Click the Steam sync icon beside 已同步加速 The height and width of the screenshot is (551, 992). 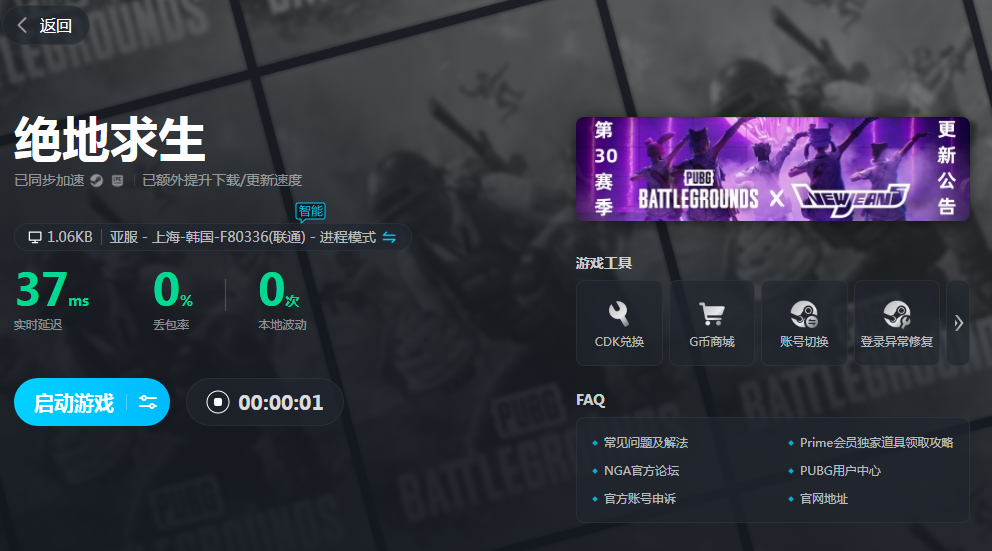pyautogui.click(x=96, y=181)
